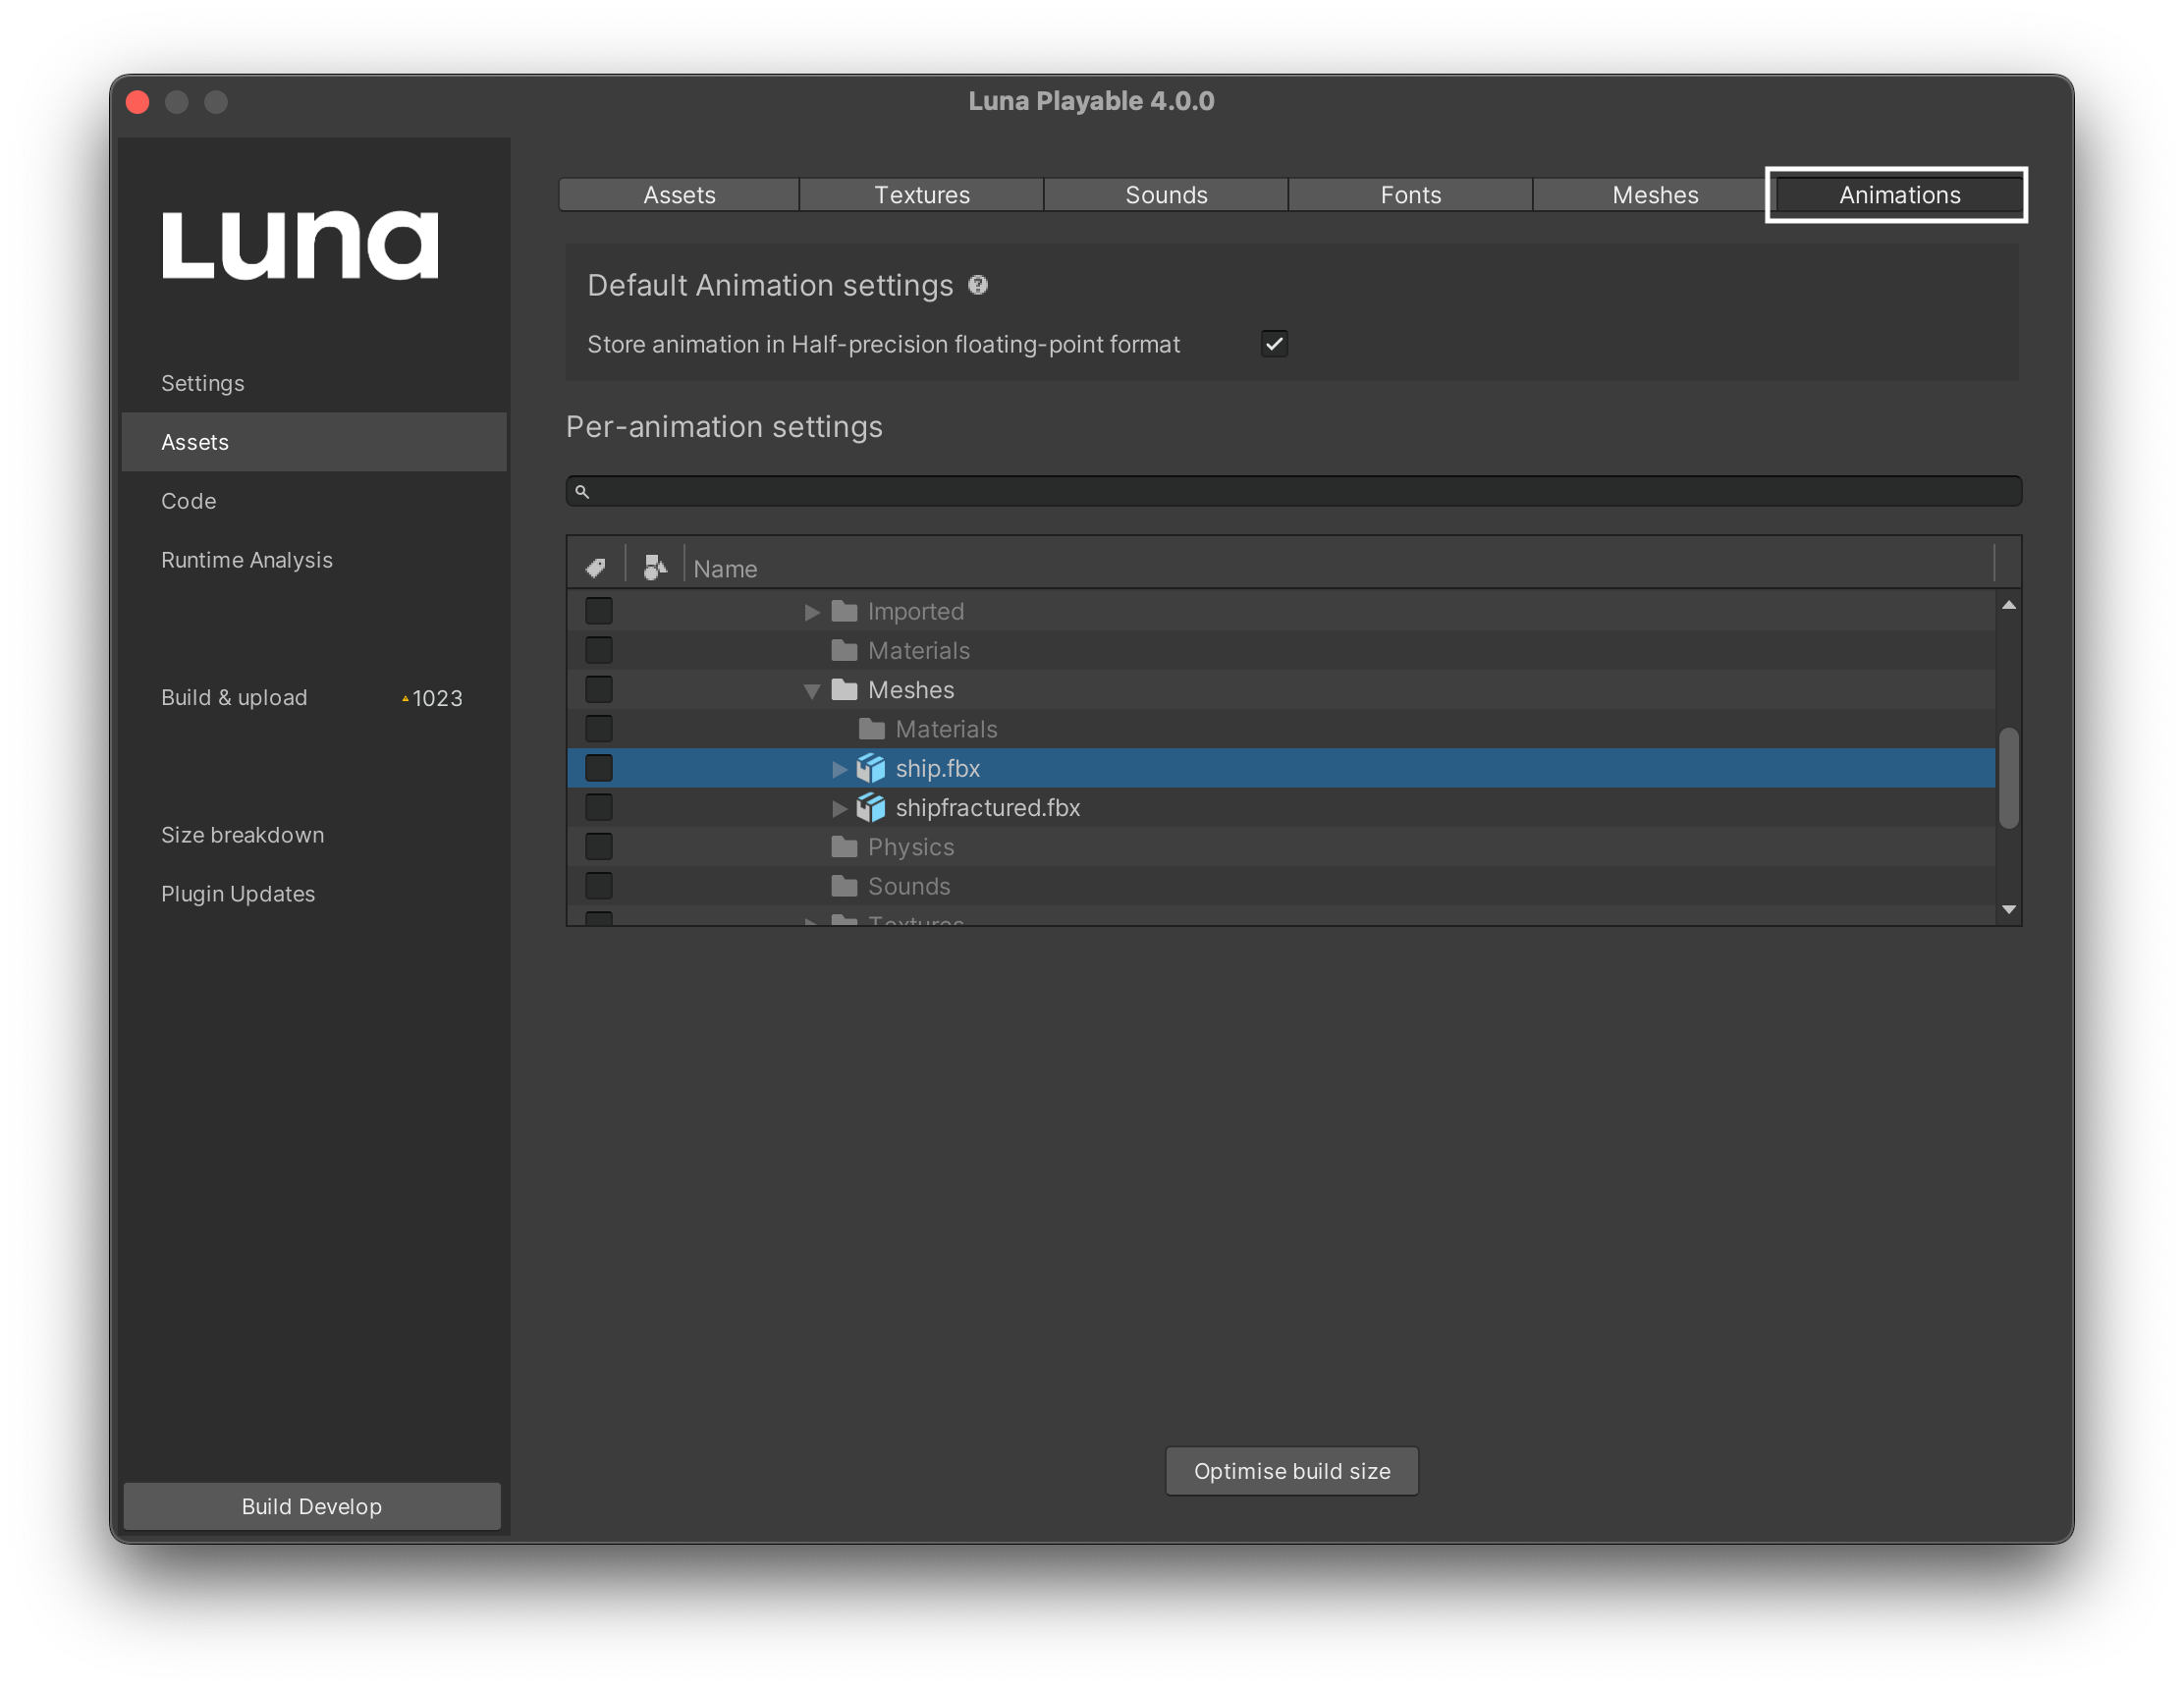Switch to the Sounds tab
This screenshot has height=1689, width=2184.
[x=1166, y=195]
